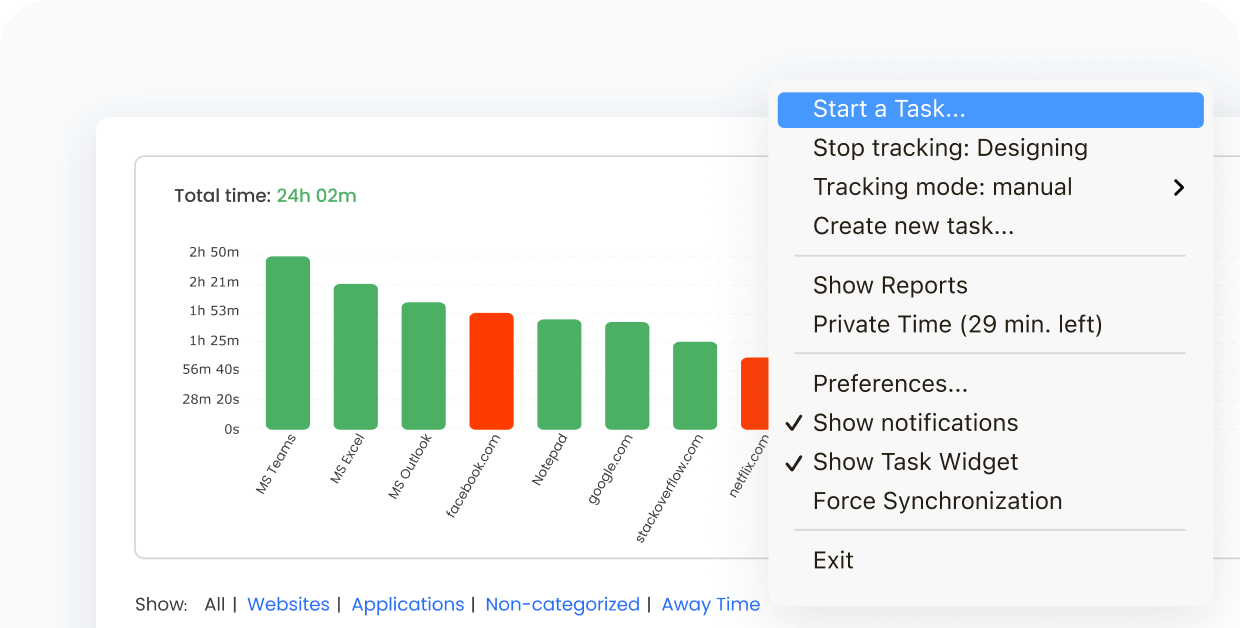Viewport: 1240px width, 628px height.
Task: Disable Show notifications
Action: [x=915, y=422]
